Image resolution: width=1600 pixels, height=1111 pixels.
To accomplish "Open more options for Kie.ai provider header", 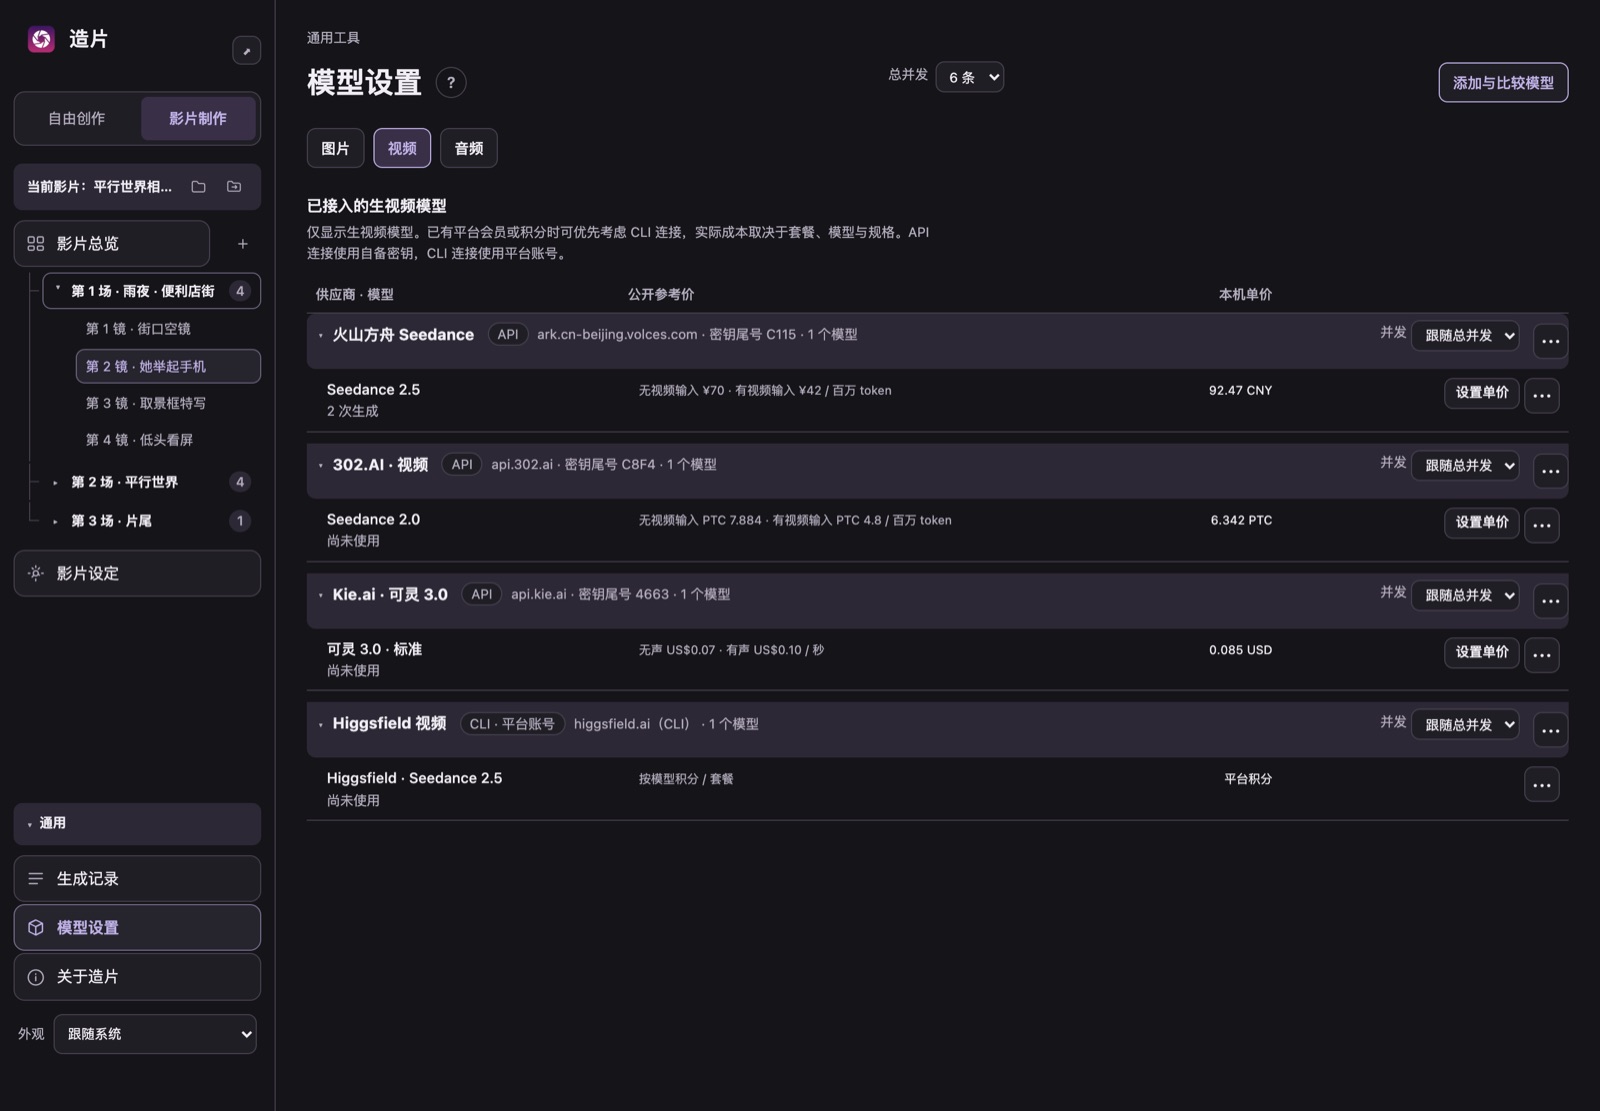I will pos(1550,601).
